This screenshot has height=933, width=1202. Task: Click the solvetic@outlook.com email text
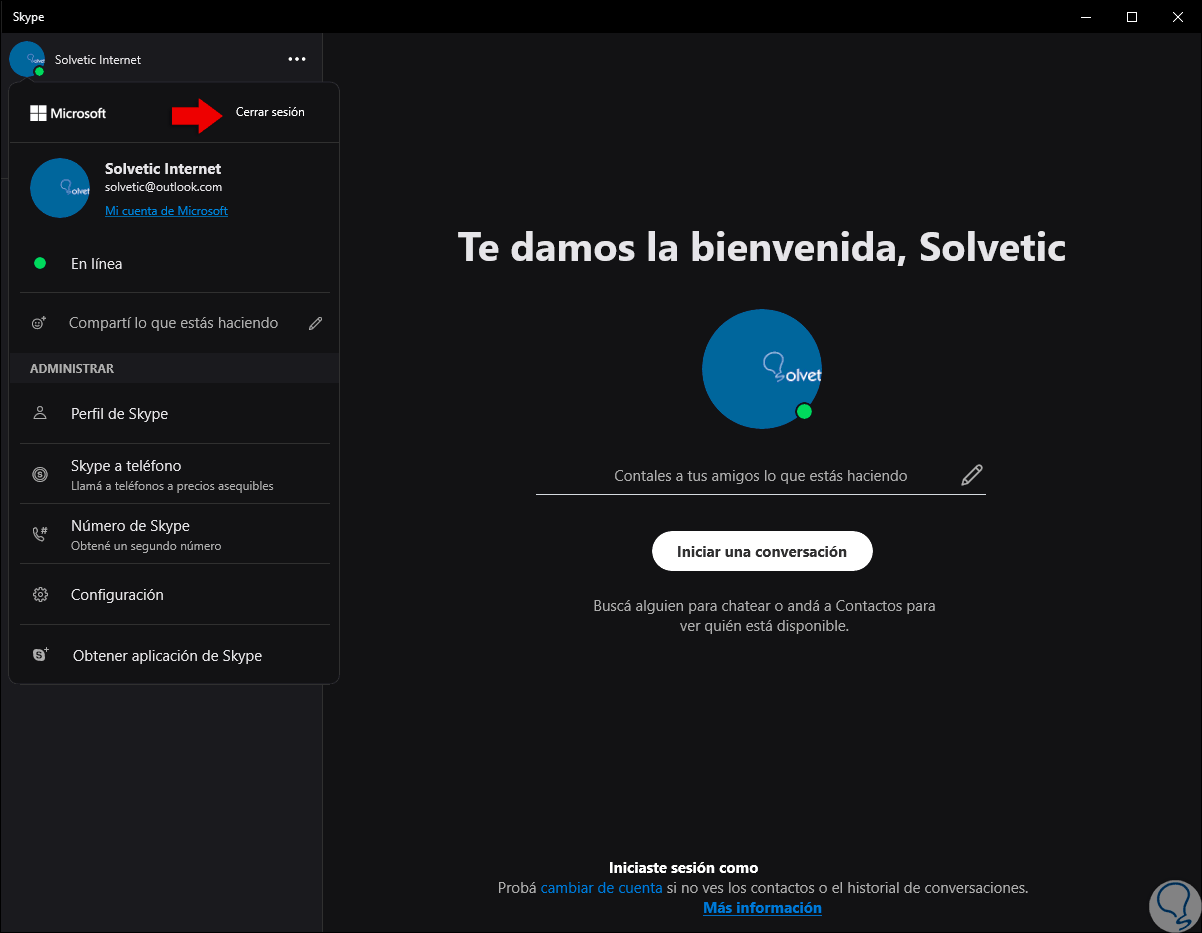click(x=163, y=187)
